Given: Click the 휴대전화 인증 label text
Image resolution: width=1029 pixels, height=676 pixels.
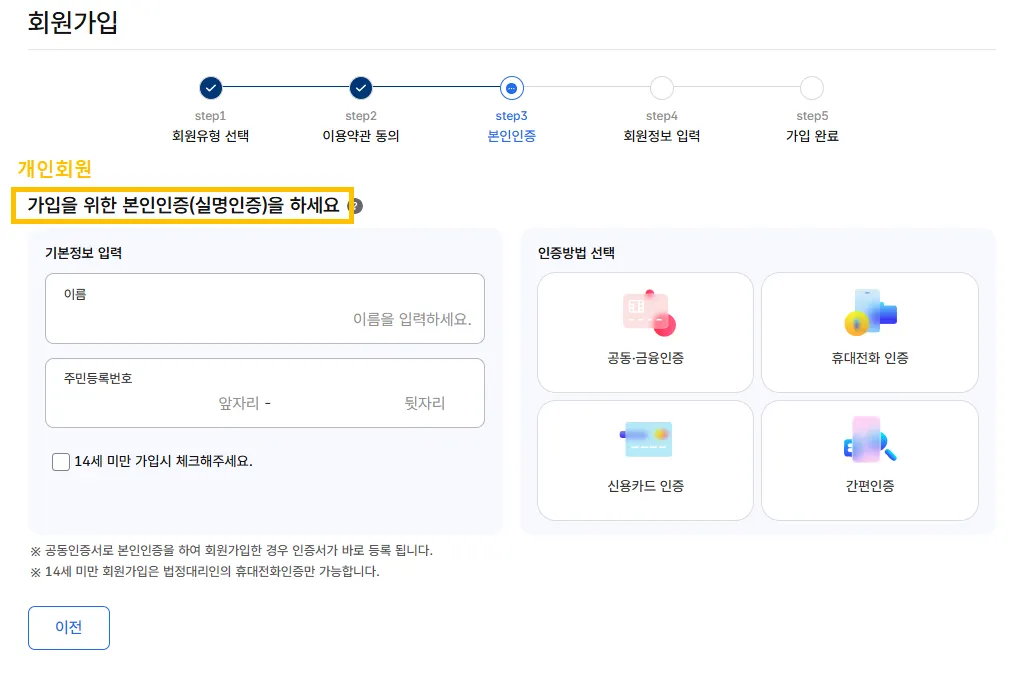Looking at the screenshot, I should coord(869,357).
